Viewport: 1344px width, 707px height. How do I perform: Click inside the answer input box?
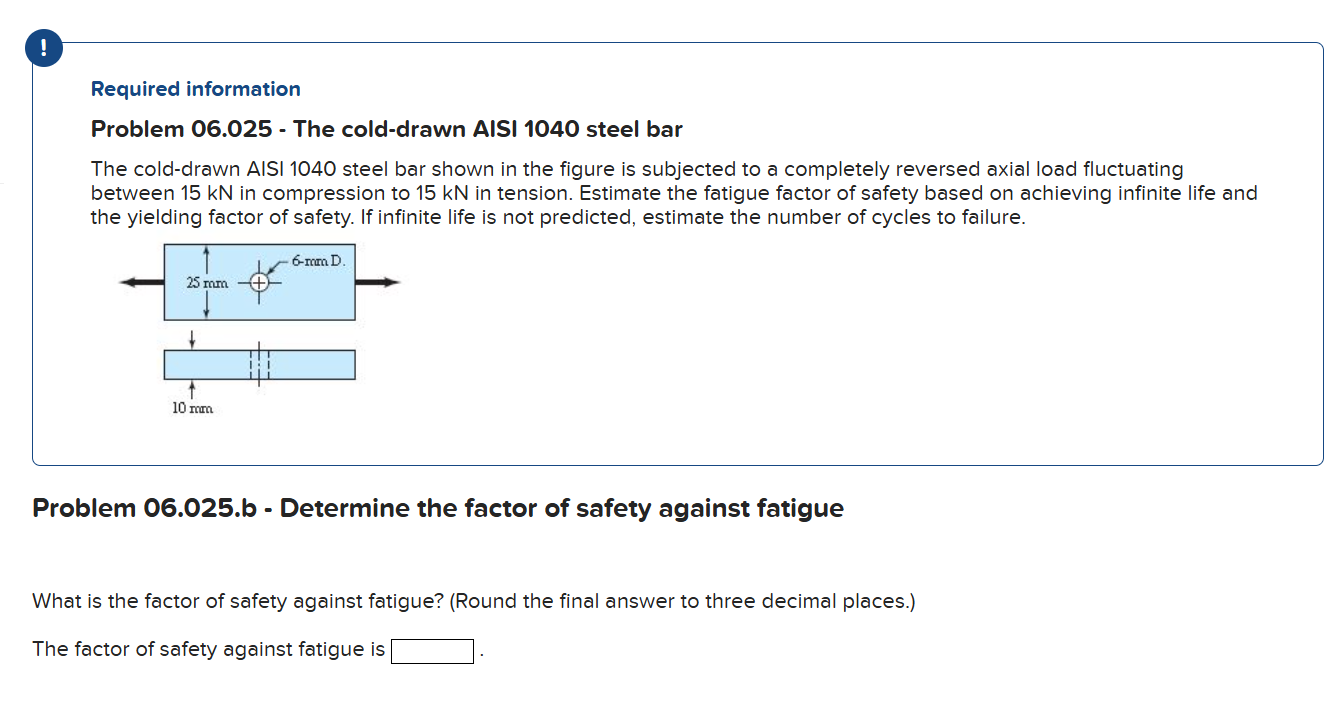click(x=431, y=651)
